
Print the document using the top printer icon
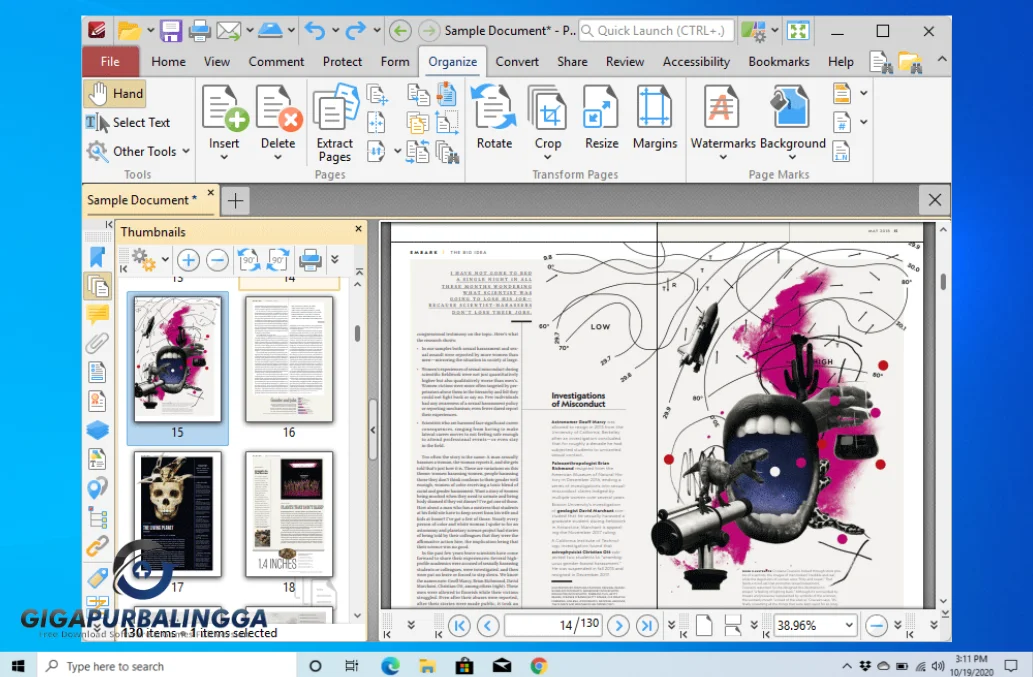point(199,30)
